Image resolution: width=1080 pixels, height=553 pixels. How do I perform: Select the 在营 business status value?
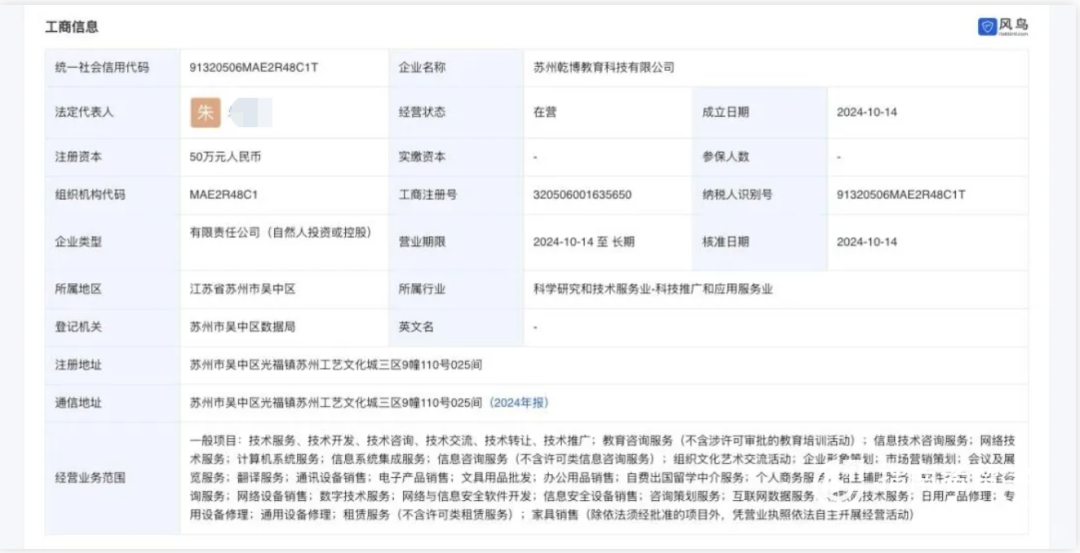[x=545, y=112]
